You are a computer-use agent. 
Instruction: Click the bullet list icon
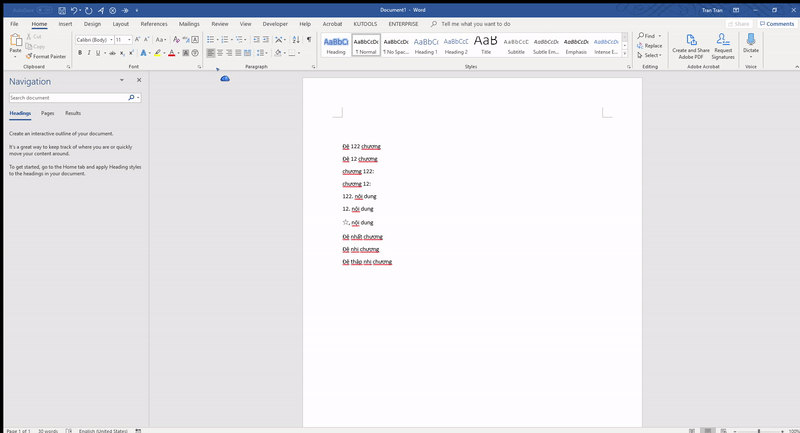point(211,40)
